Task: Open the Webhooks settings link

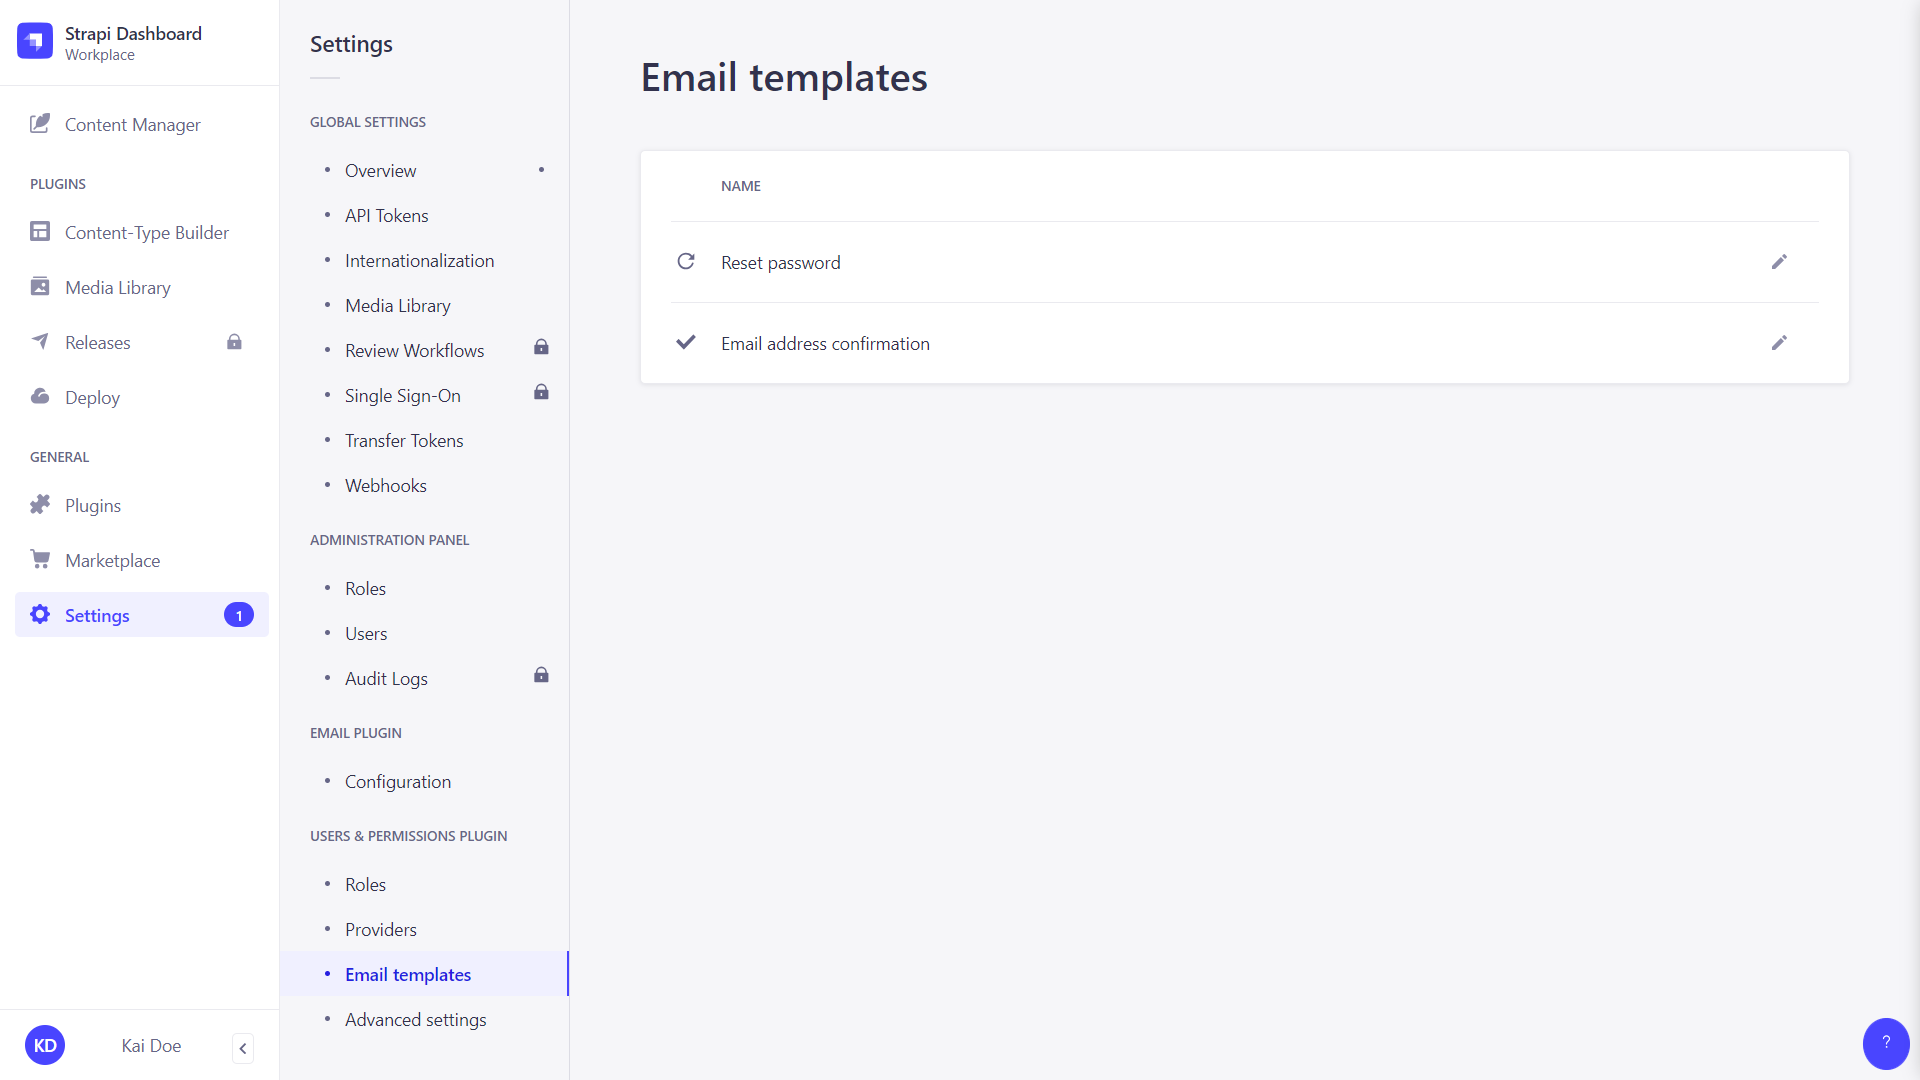Action: click(x=386, y=485)
